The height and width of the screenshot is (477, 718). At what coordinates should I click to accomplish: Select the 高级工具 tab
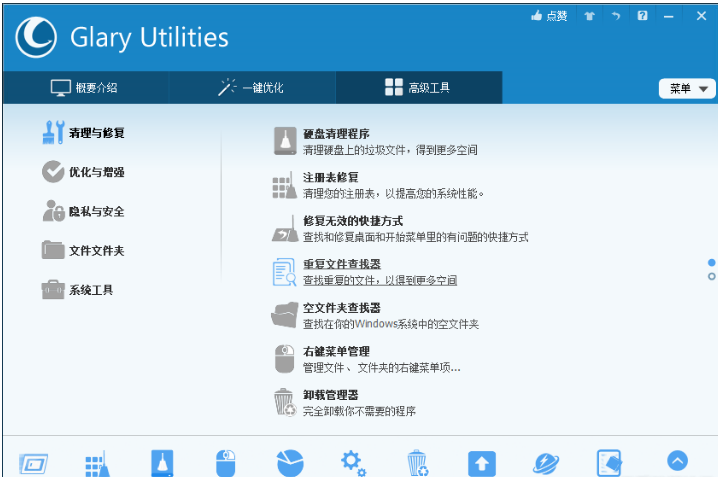point(419,87)
